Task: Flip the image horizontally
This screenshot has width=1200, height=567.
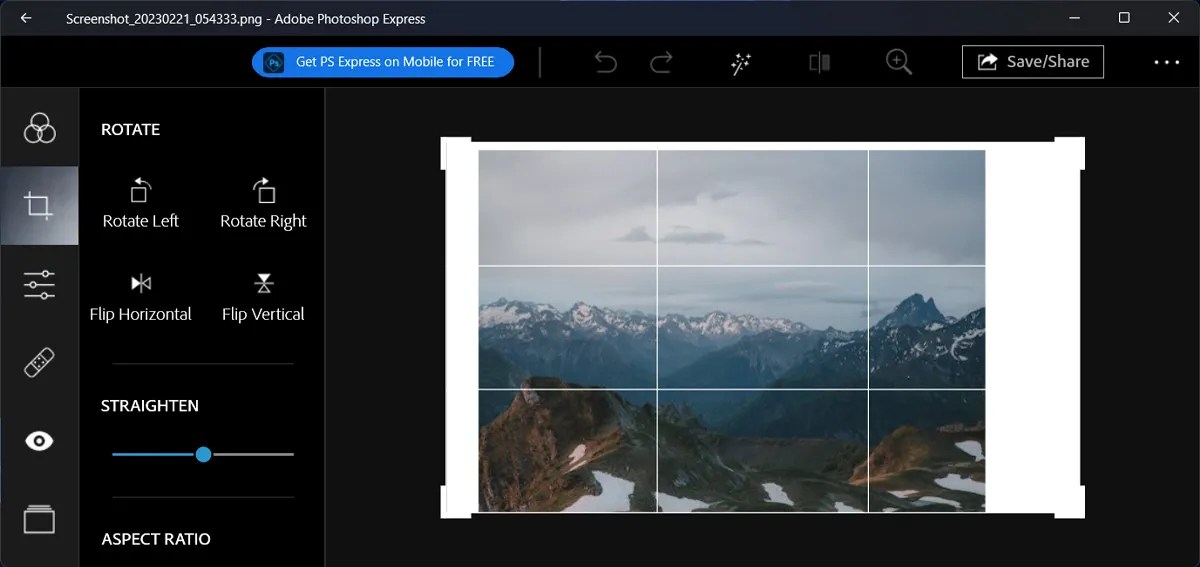Action: pyautogui.click(x=140, y=297)
